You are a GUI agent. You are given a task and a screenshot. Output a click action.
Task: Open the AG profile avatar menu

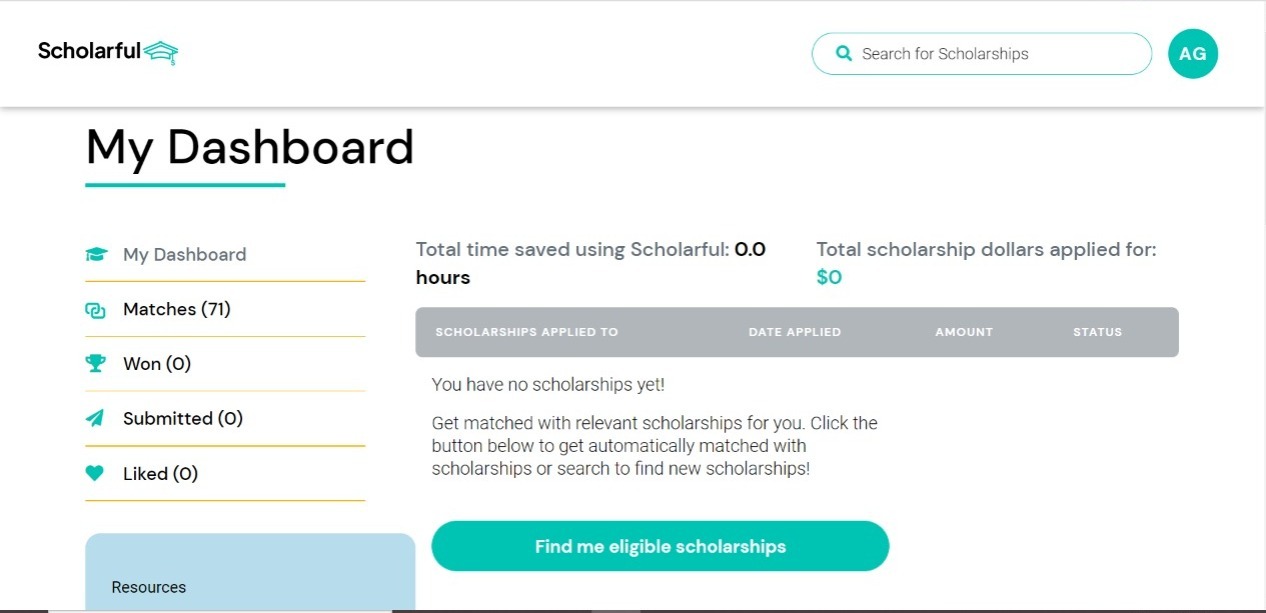pyautogui.click(x=1193, y=54)
